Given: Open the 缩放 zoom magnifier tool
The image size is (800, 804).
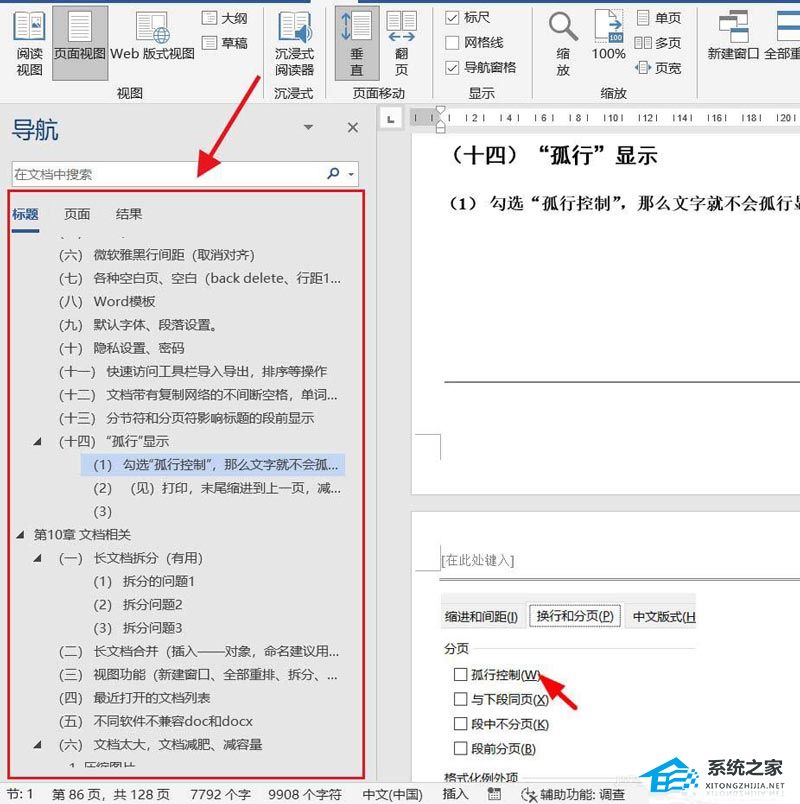Looking at the screenshot, I should [x=563, y=44].
